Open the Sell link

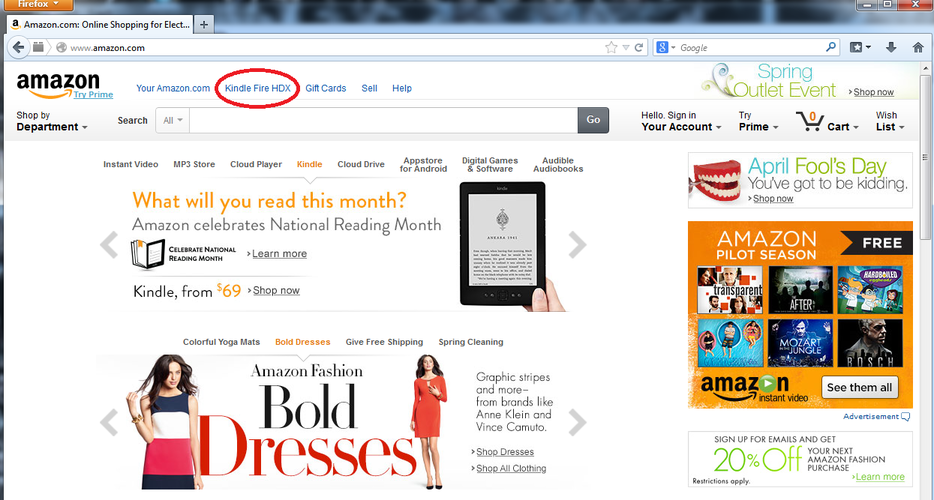click(369, 88)
